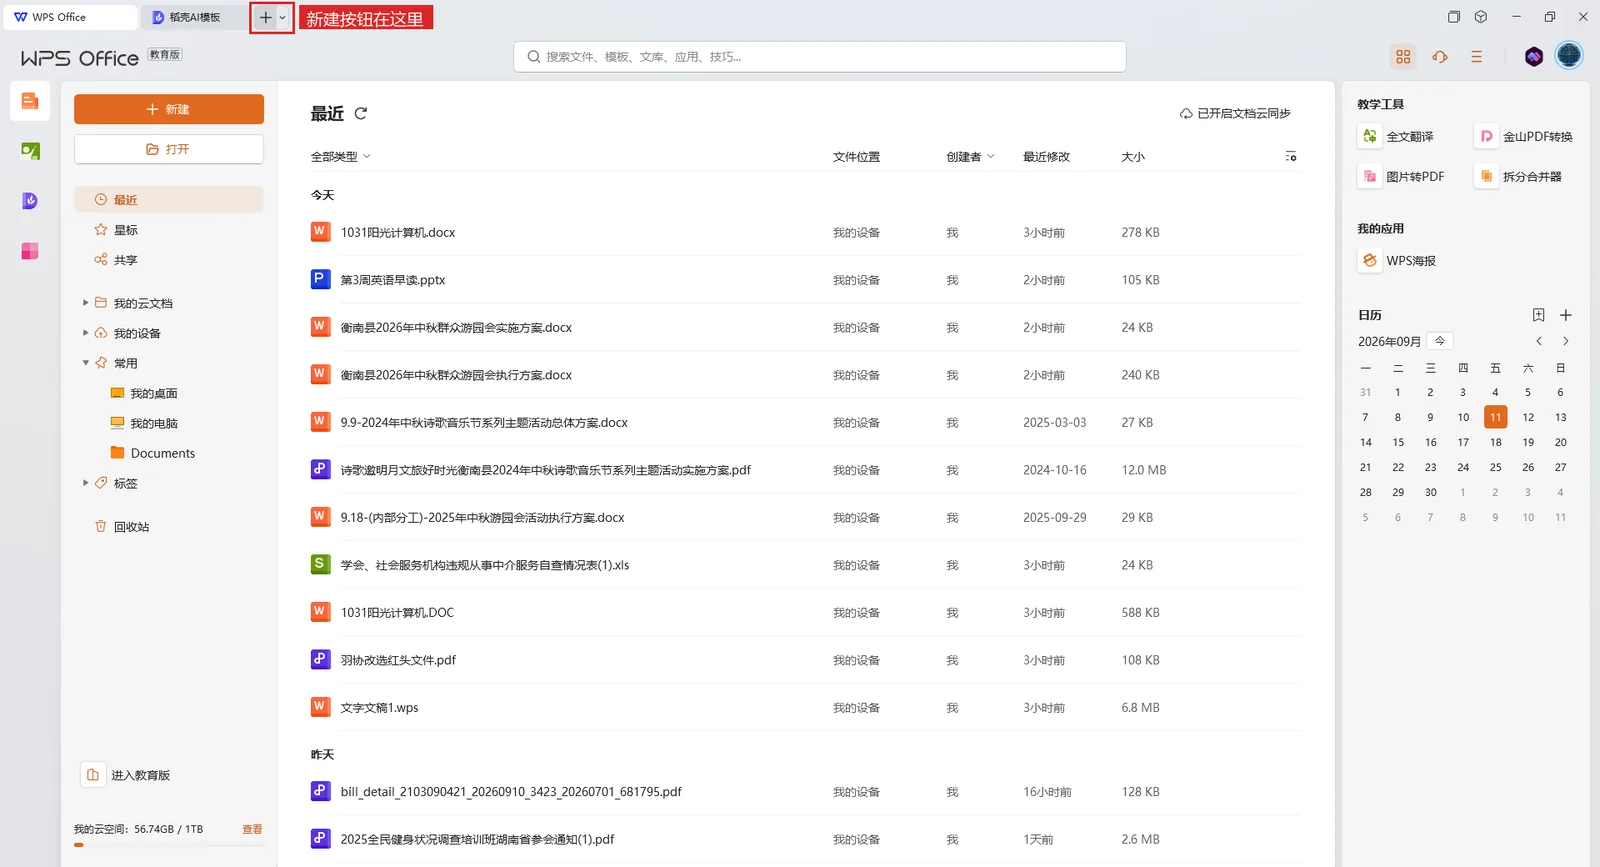The height and width of the screenshot is (867, 1600).
Task: Go to next month in calendar
Action: (x=1566, y=342)
